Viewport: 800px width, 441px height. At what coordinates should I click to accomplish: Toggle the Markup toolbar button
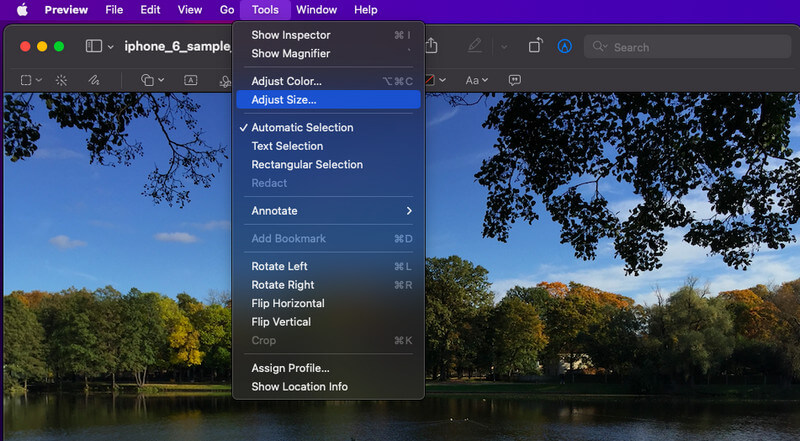click(564, 46)
